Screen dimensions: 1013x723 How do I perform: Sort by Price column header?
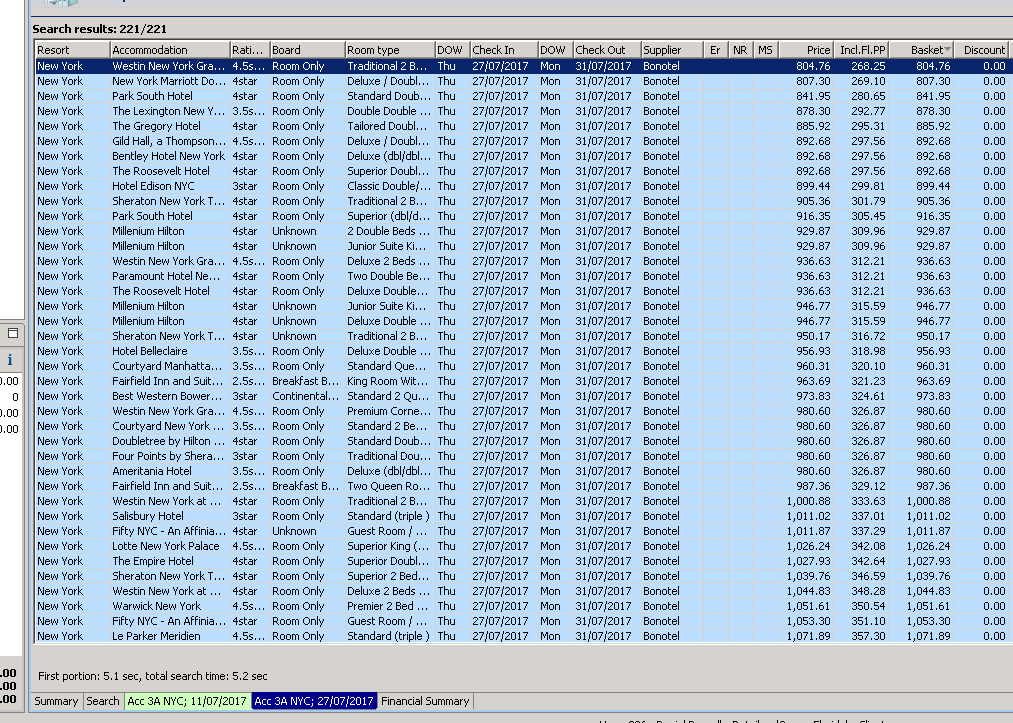[806, 50]
